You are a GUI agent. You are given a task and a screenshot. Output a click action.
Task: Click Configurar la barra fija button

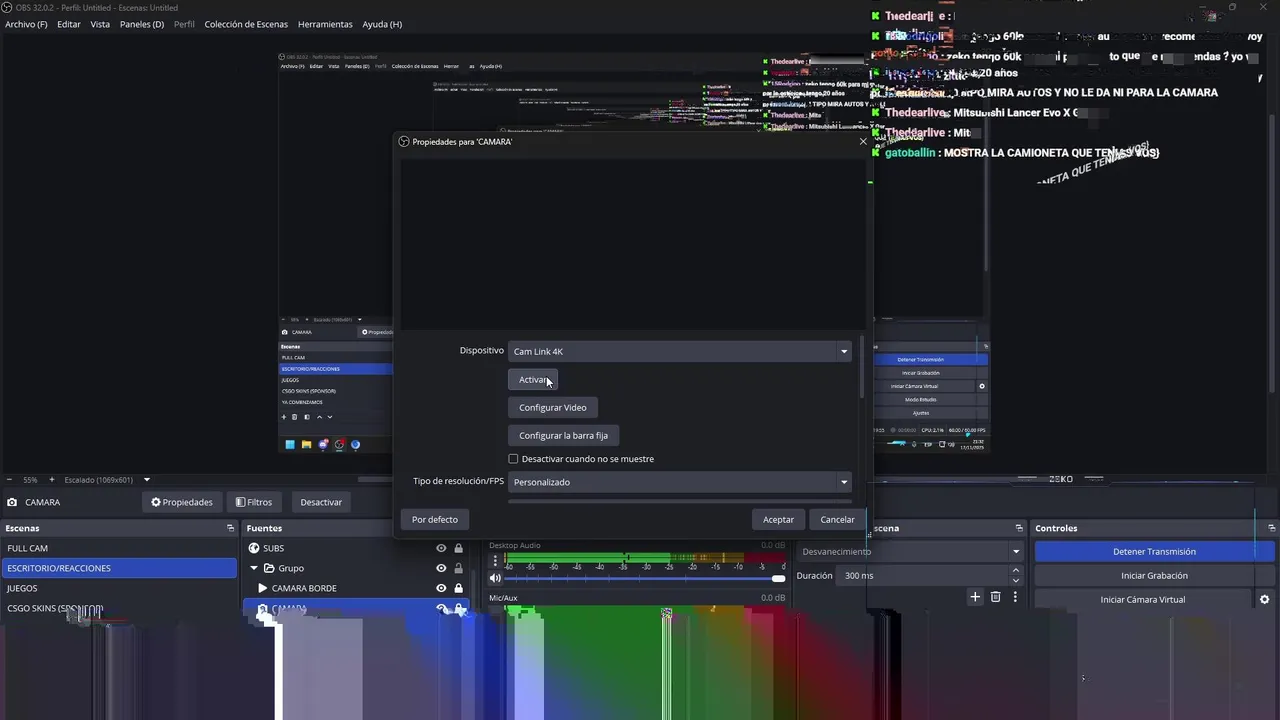click(563, 435)
